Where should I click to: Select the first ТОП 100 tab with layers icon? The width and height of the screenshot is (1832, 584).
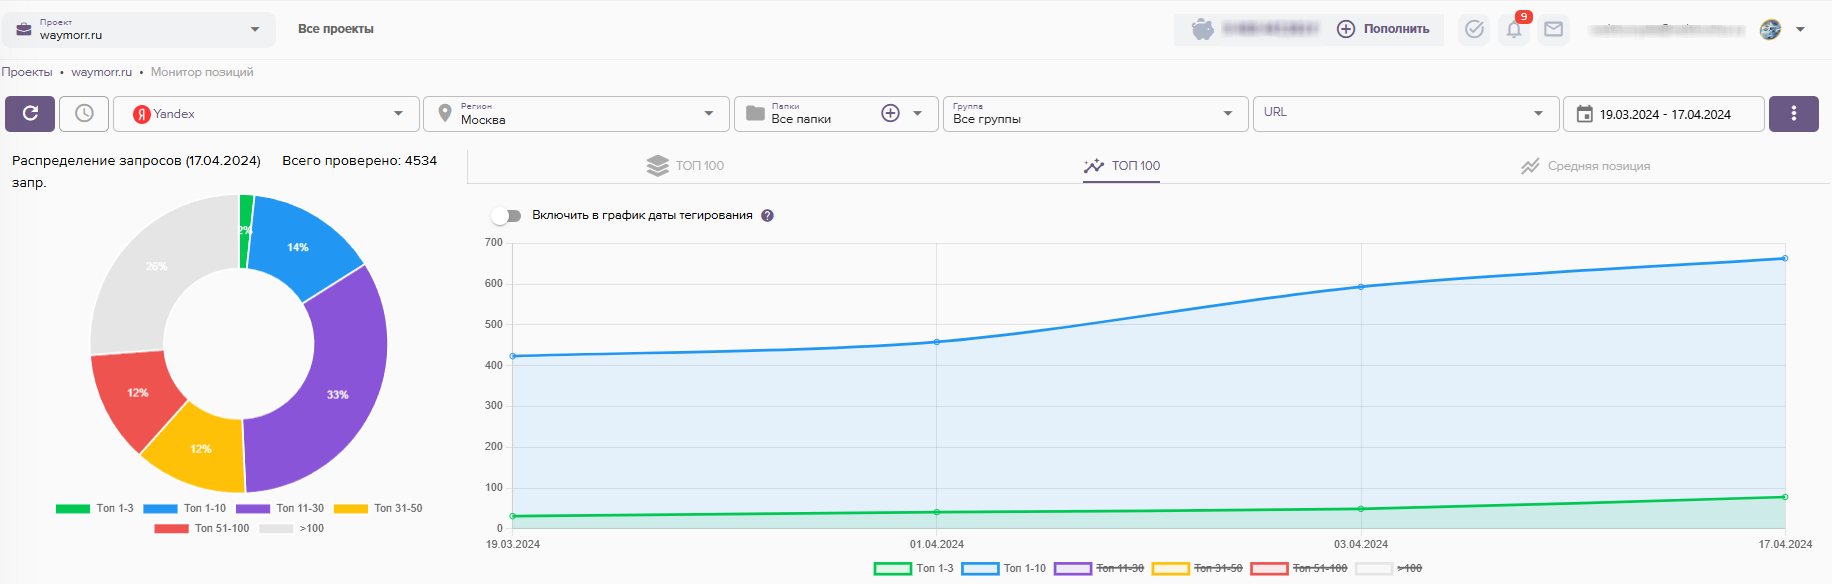[x=686, y=166]
